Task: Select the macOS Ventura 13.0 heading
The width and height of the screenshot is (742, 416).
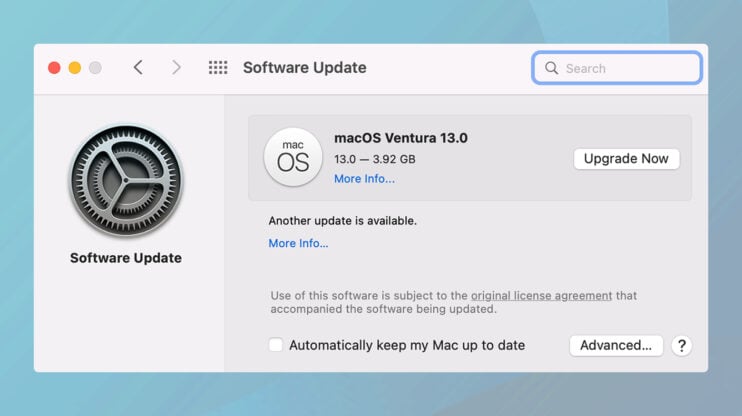Action: coord(401,138)
